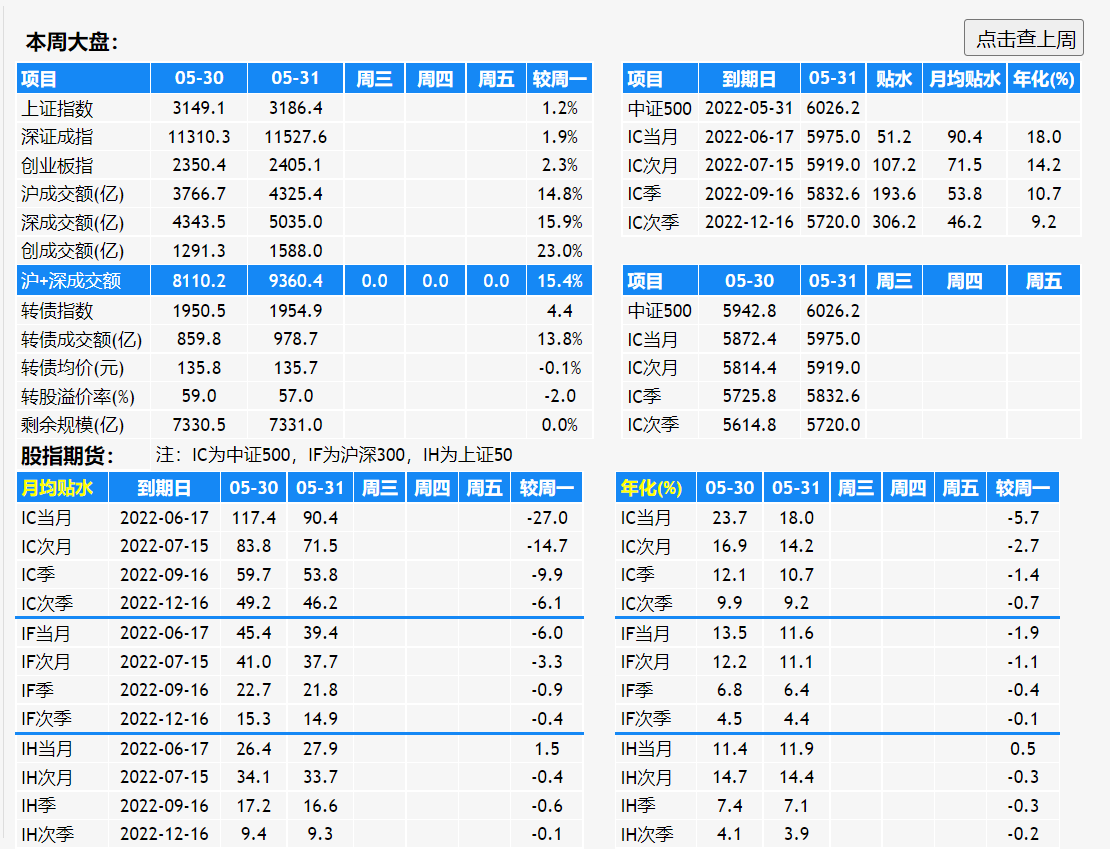Screen dimensions: 1110x849
Task: Click the 沪+深成交额 total 9360.4
Action: (295, 281)
